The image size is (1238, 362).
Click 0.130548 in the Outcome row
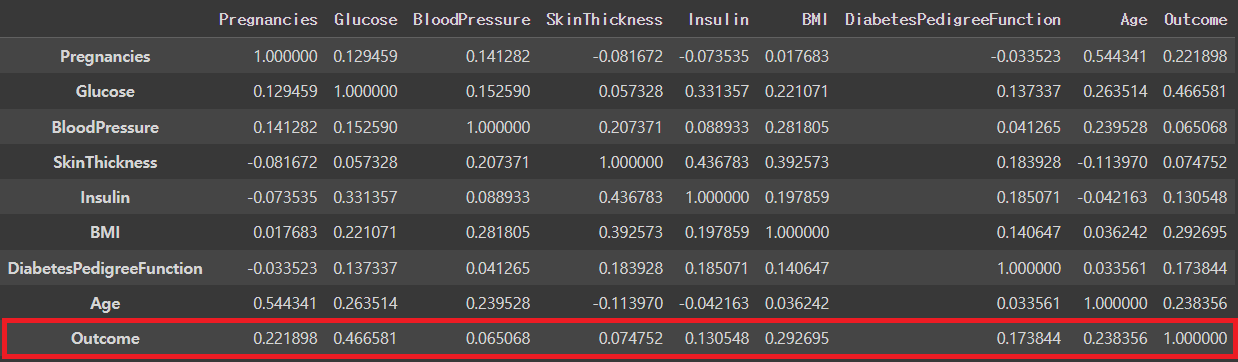pyautogui.click(x=717, y=339)
